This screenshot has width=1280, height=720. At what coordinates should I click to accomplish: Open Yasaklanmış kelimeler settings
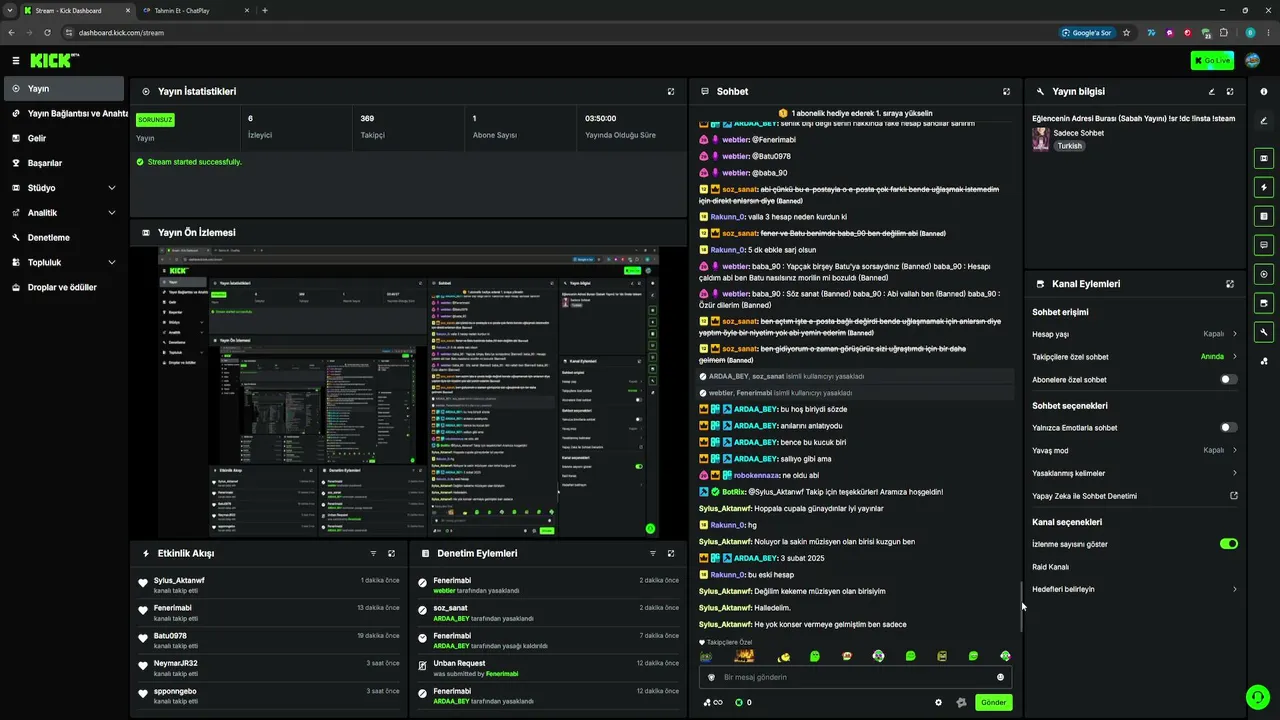pos(1135,473)
